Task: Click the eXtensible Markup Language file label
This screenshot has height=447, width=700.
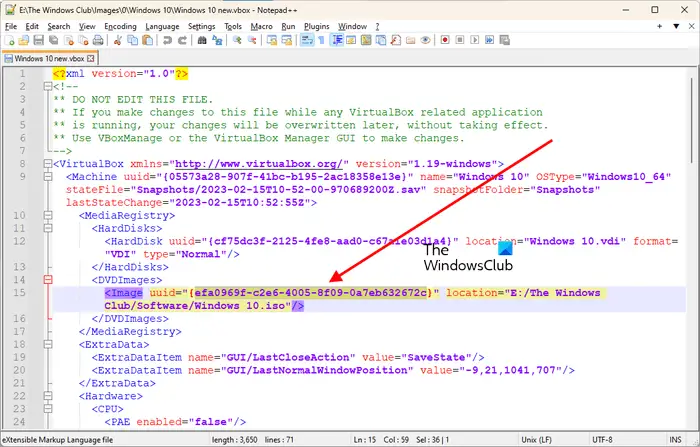Action: (58, 440)
